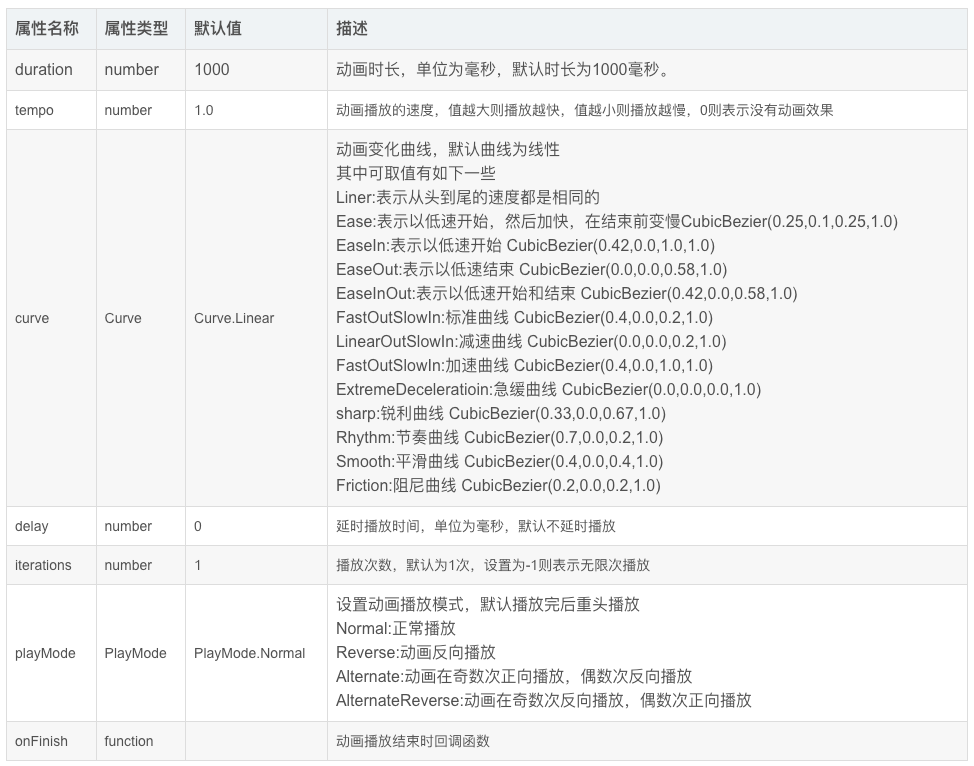Click the EaseInOut curve description line
Image resolution: width=974 pixels, height=766 pixels.
pos(567,293)
